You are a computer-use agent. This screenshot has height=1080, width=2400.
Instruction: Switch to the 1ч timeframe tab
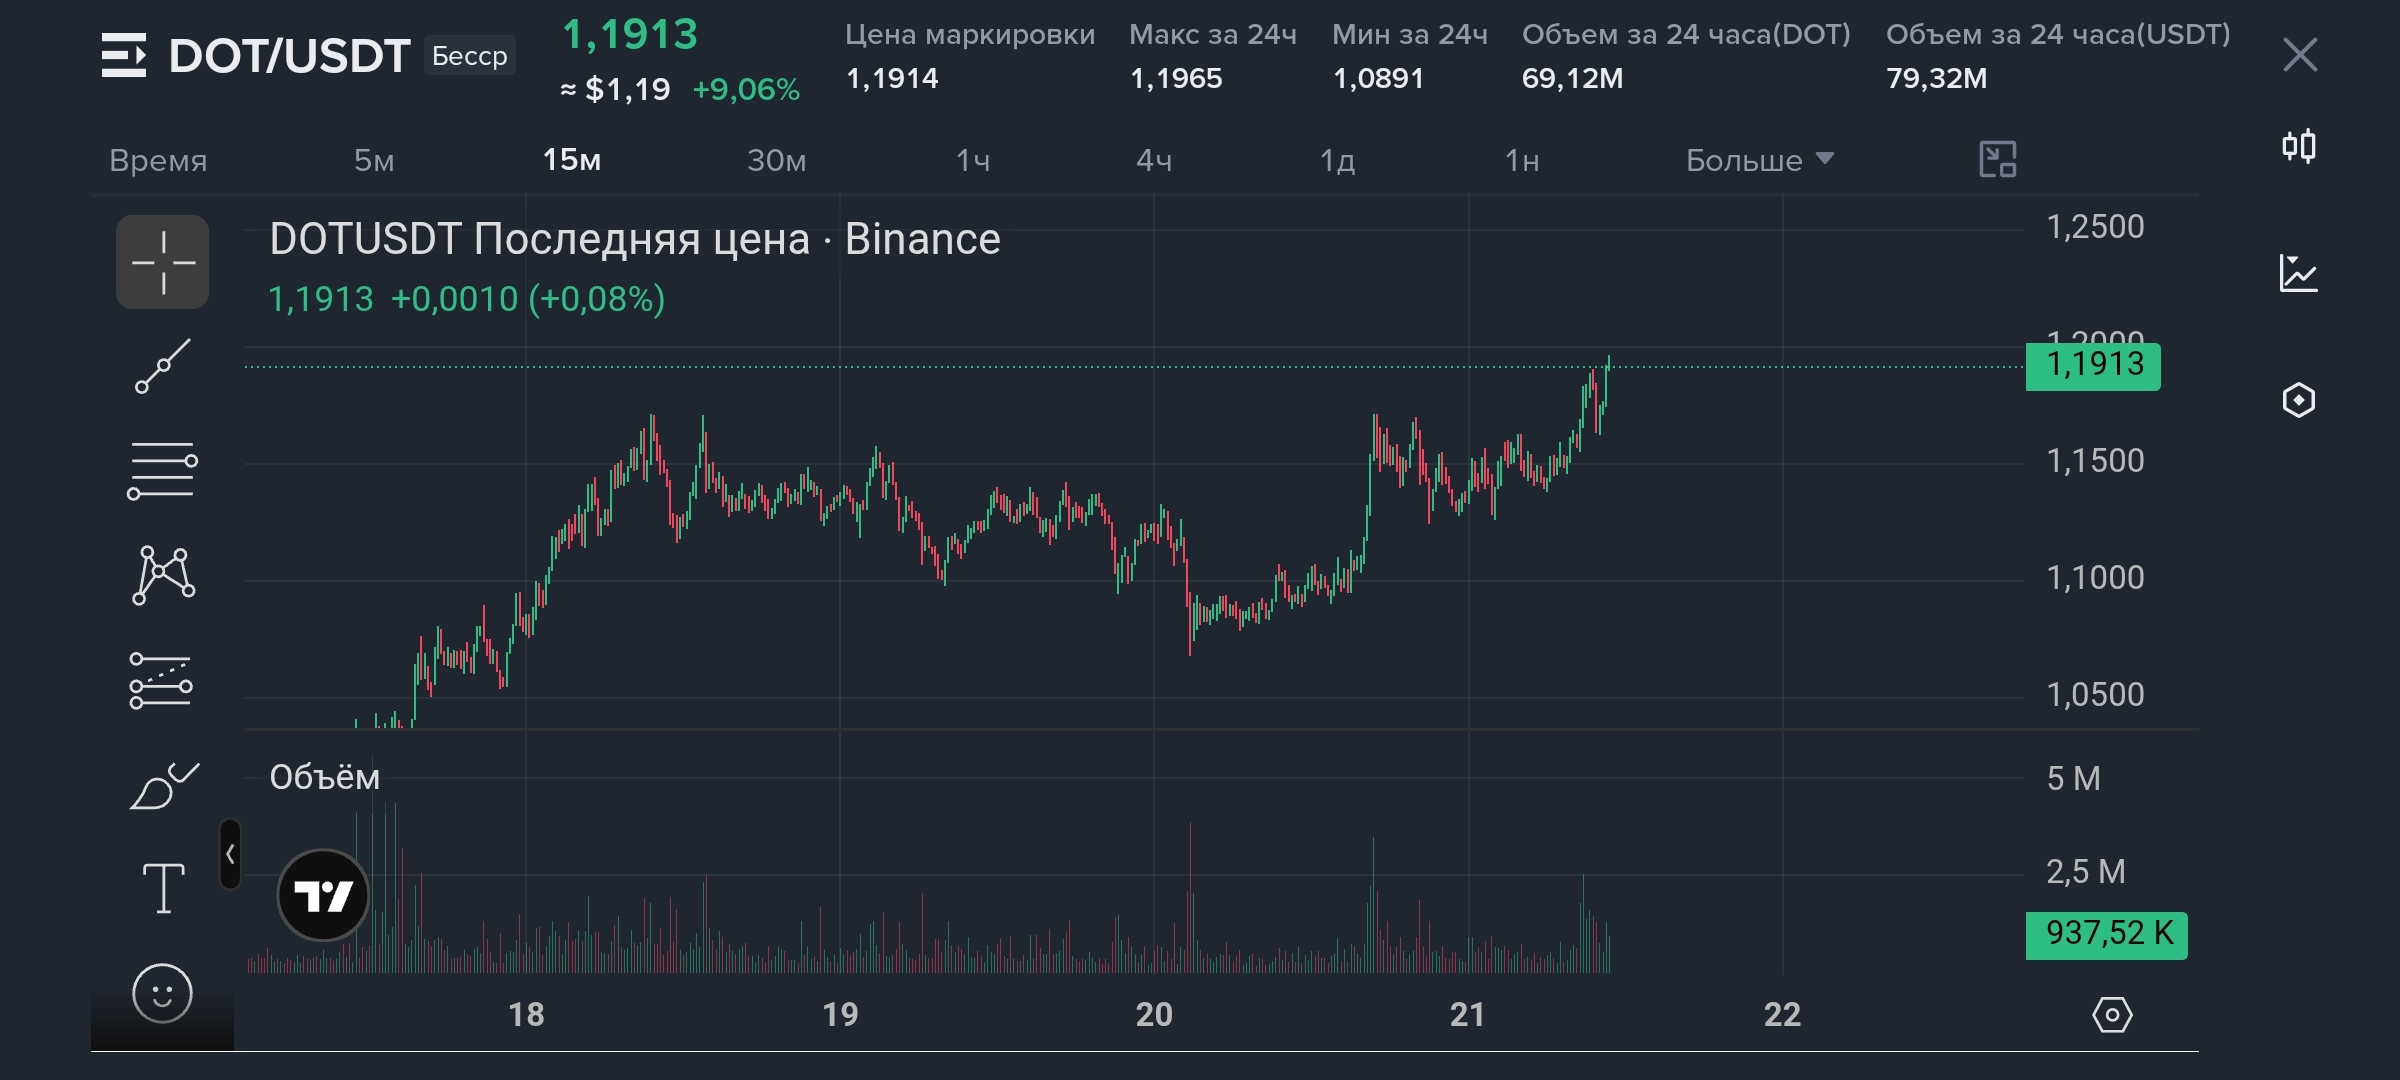(973, 160)
